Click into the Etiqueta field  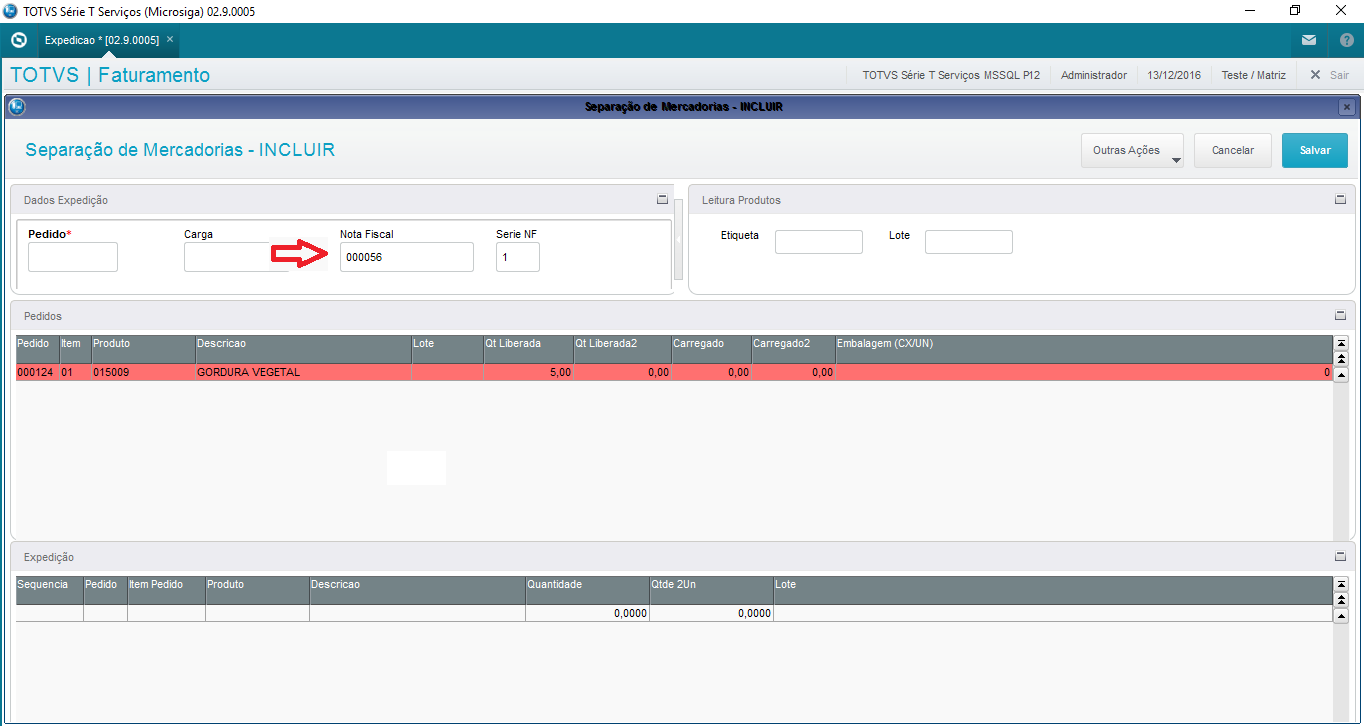tap(818, 242)
